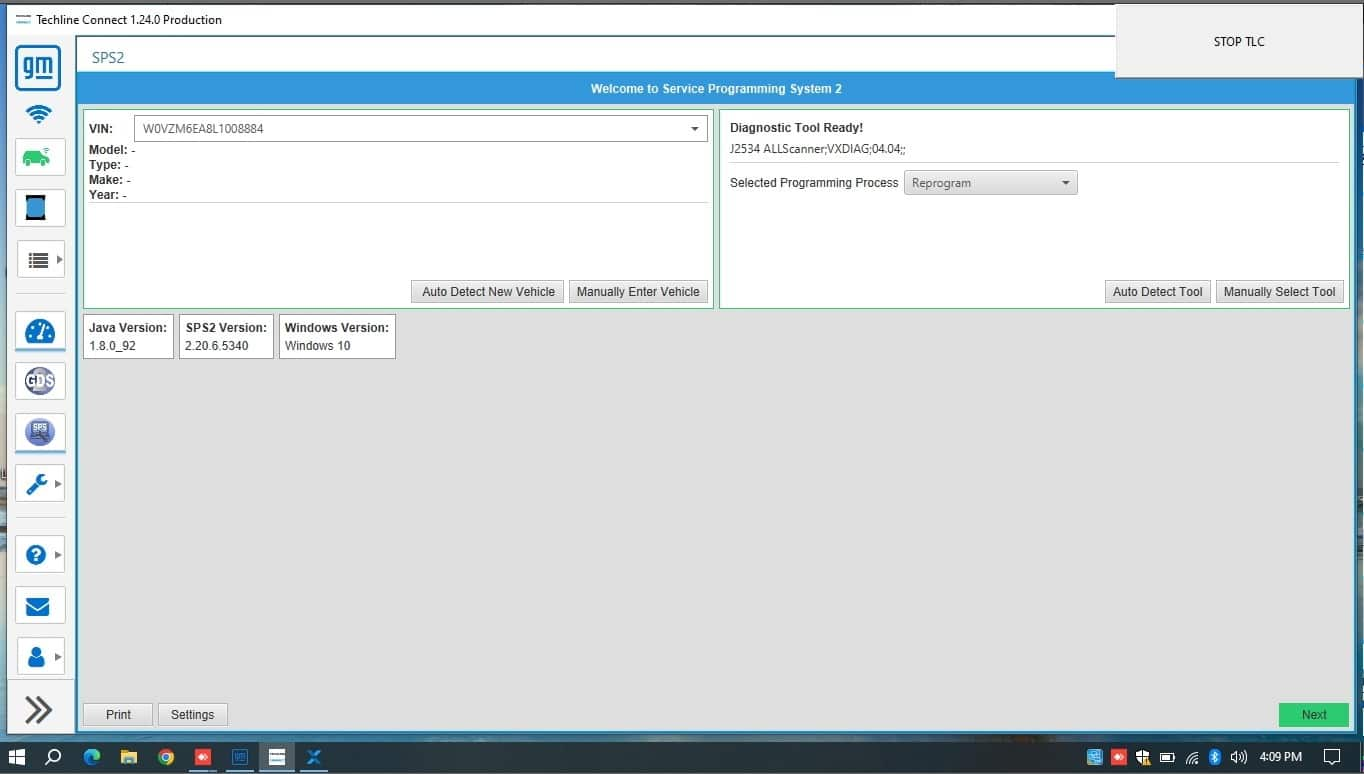The width and height of the screenshot is (1364, 774).
Task: Click the STOP TLC button
Action: [x=1239, y=42]
